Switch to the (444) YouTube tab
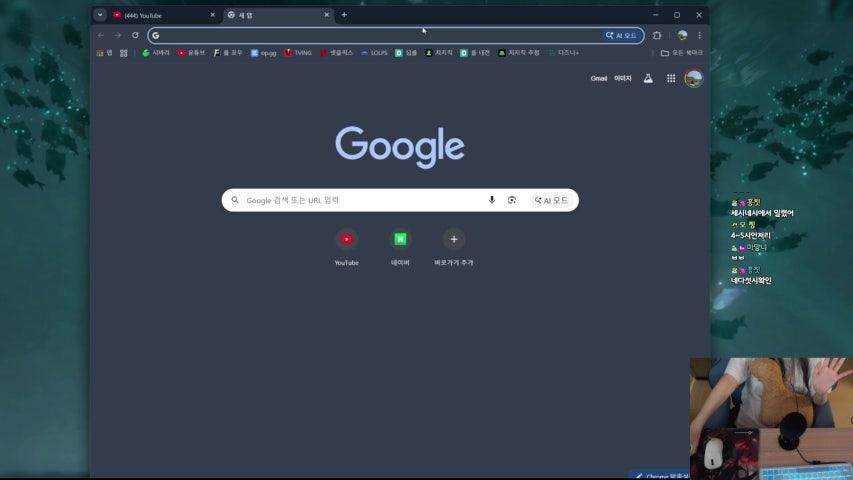The image size is (853, 480). pos(163,15)
